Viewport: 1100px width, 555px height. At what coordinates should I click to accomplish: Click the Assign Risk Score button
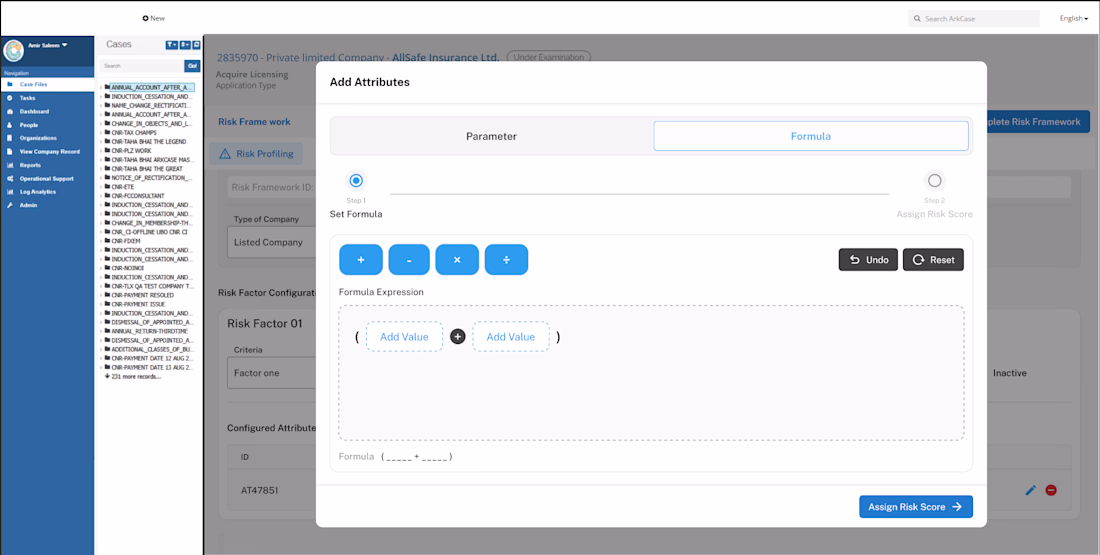click(x=915, y=507)
